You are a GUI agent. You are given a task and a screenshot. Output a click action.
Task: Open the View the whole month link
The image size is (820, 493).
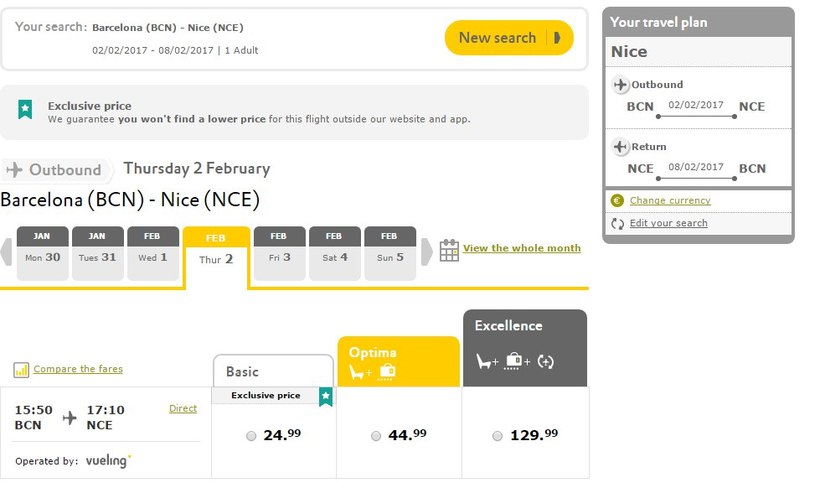coord(521,248)
